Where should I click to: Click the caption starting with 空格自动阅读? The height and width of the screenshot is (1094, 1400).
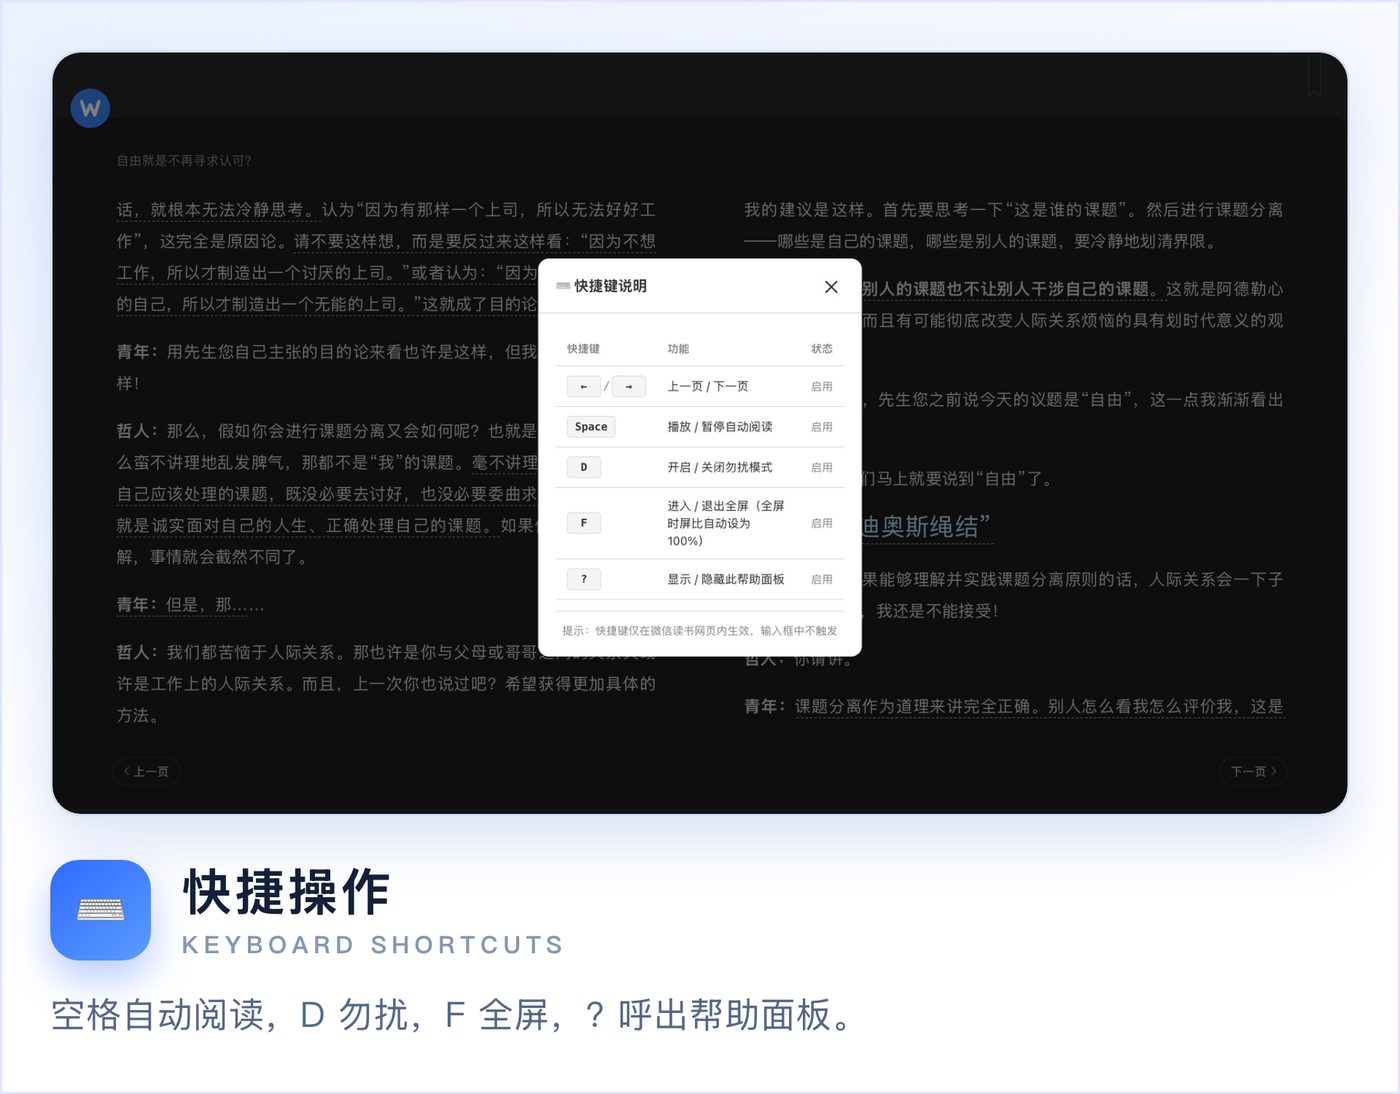click(x=455, y=1015)
